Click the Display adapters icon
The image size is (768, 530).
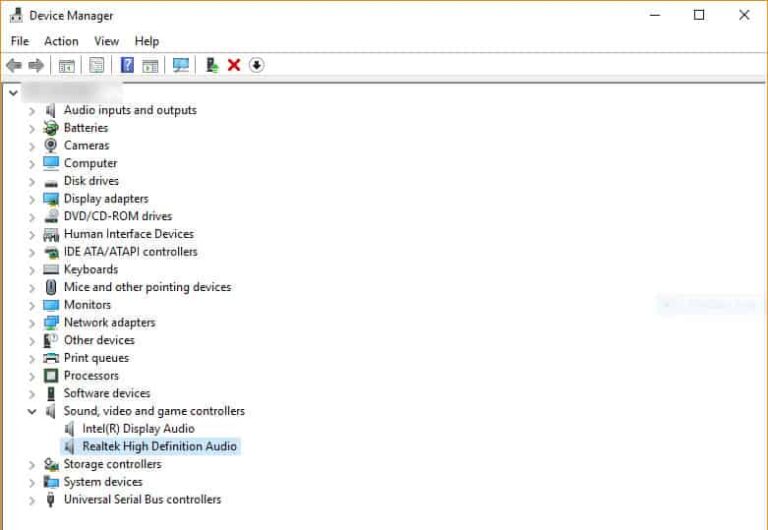(51, 199)
